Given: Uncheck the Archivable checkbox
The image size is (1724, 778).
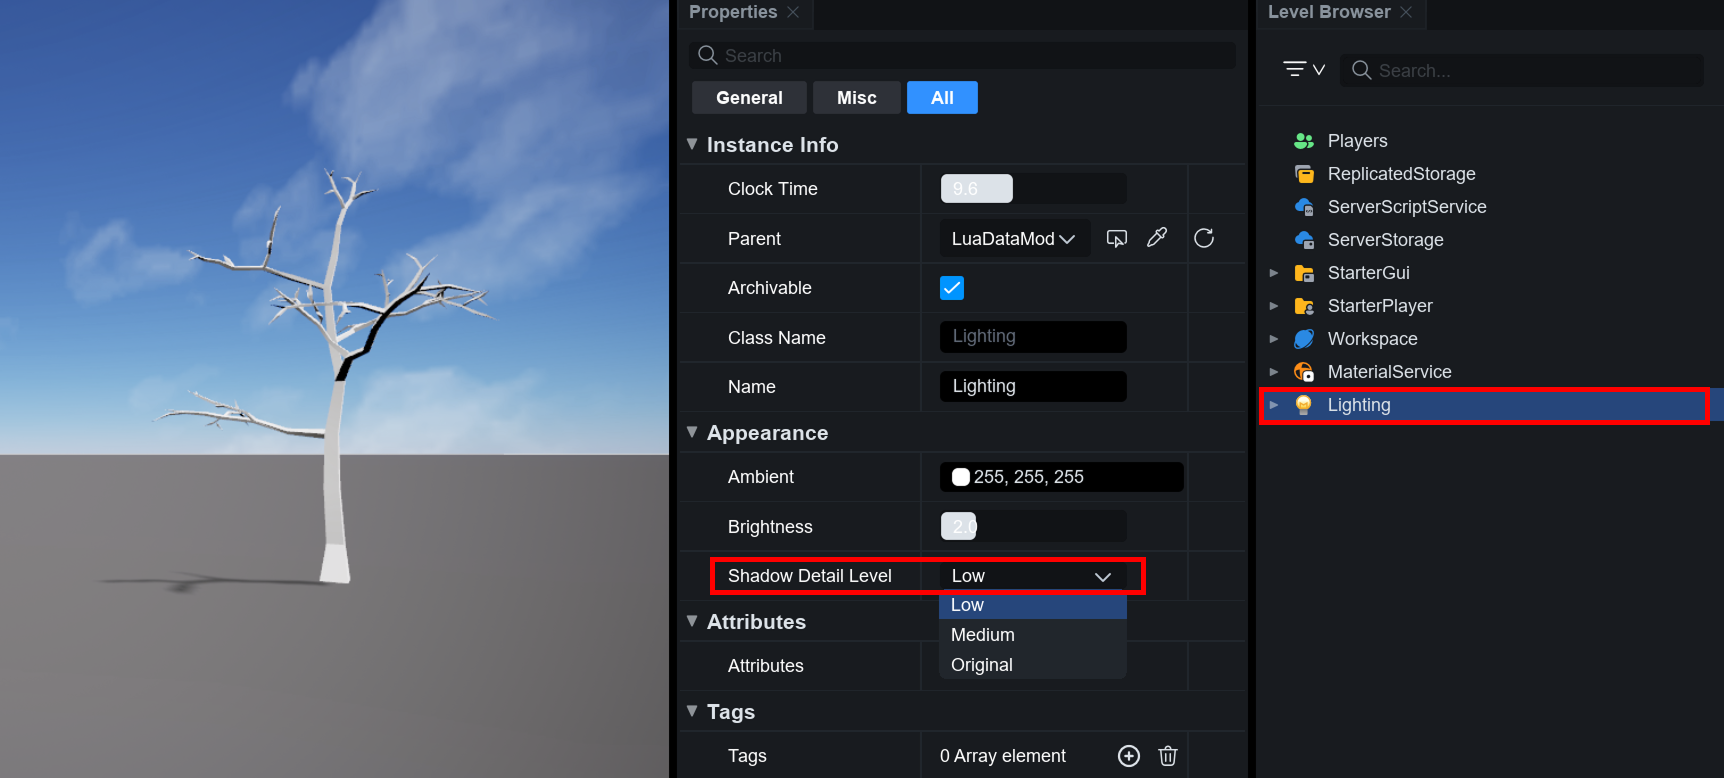Looking at the screenshot, I should pos(952,288).
